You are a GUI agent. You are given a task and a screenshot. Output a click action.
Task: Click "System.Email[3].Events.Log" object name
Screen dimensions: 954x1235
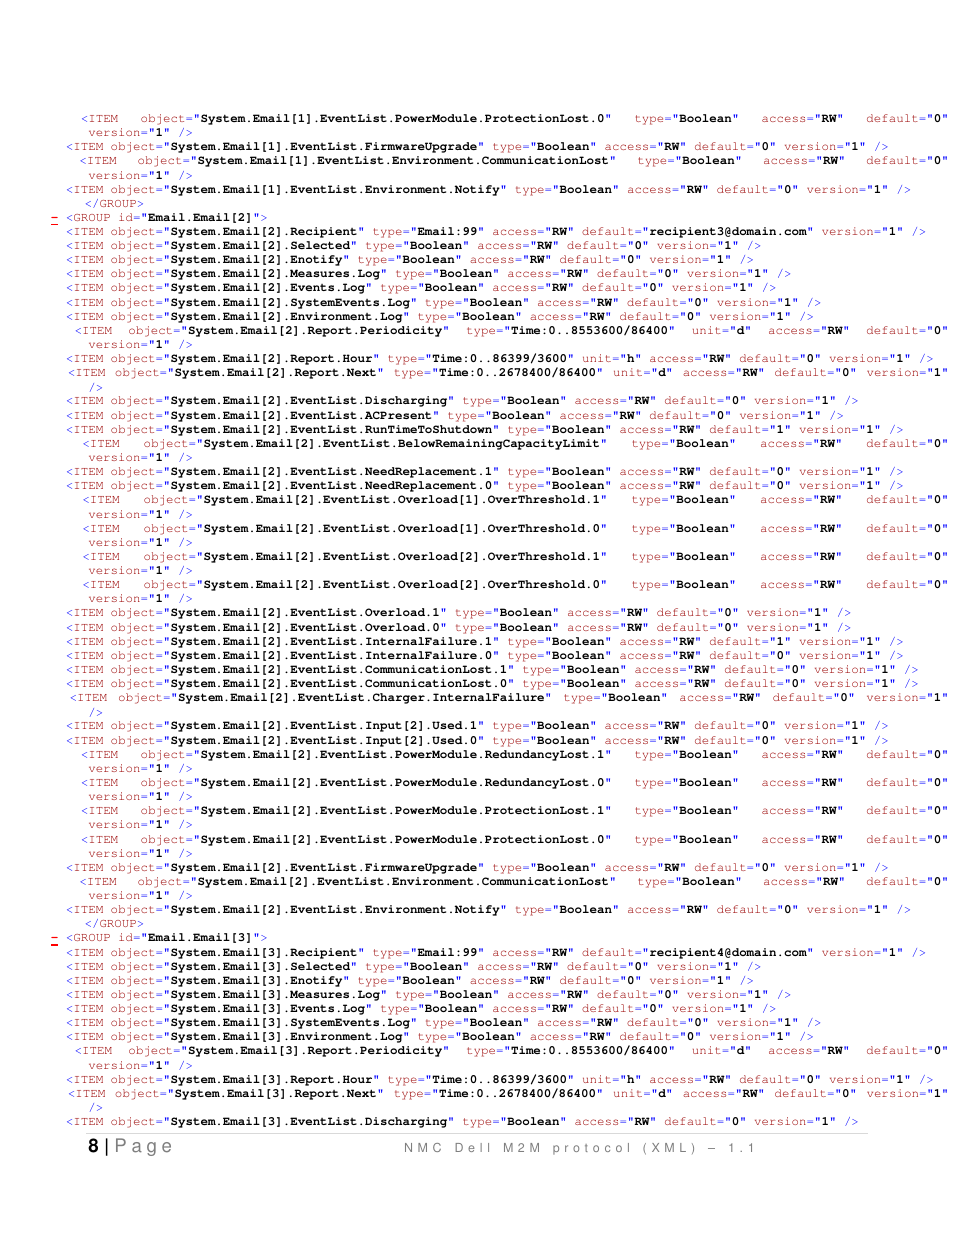click(x=268, y=1009)
